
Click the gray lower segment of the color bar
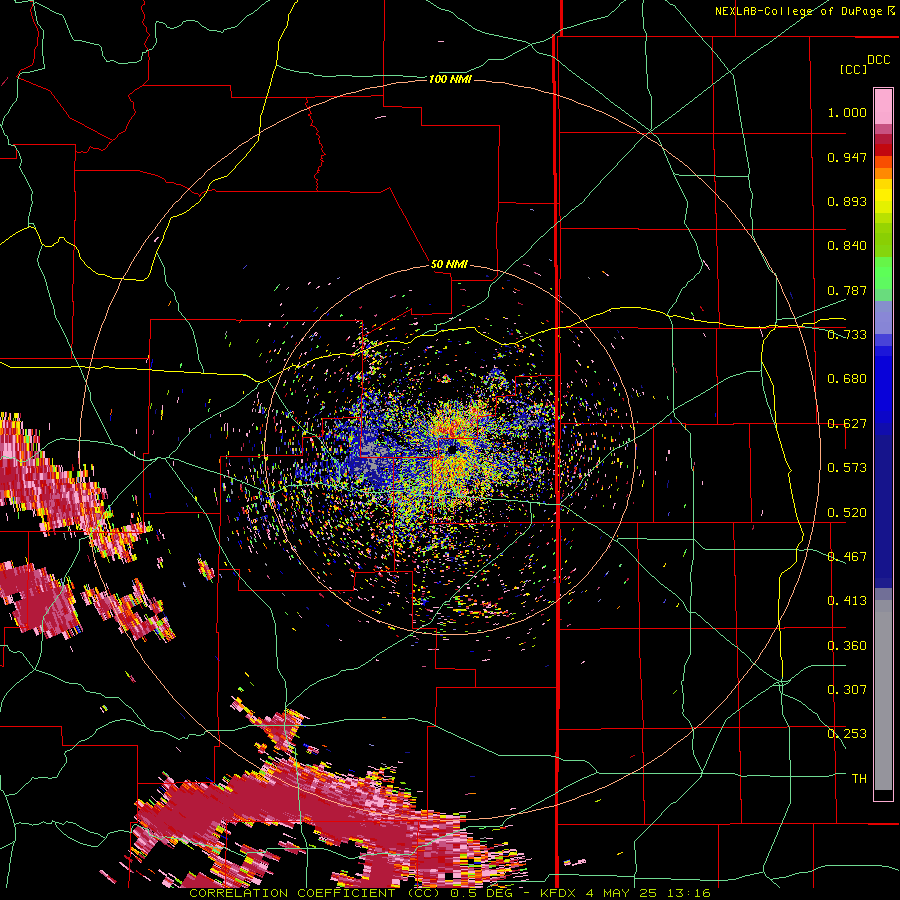[883, 695]
